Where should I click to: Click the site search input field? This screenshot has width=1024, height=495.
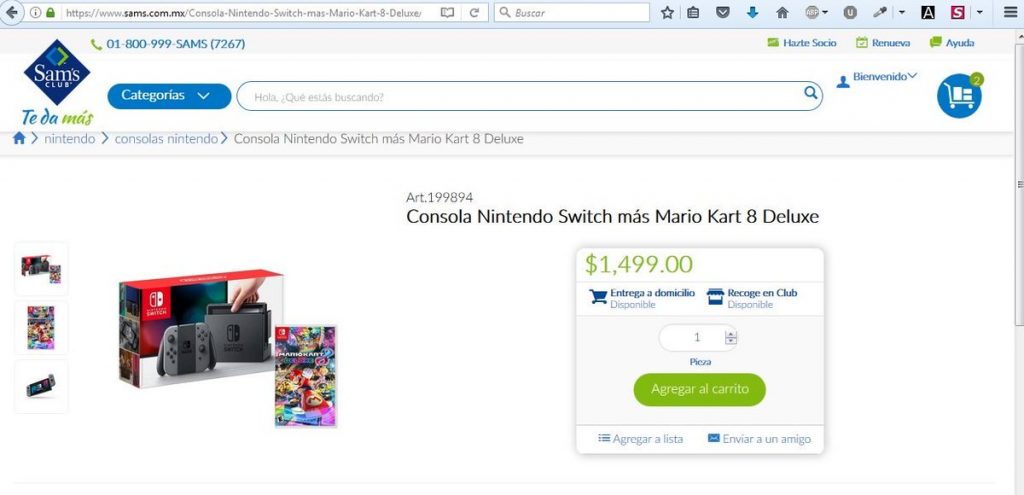tap(520, 97)
